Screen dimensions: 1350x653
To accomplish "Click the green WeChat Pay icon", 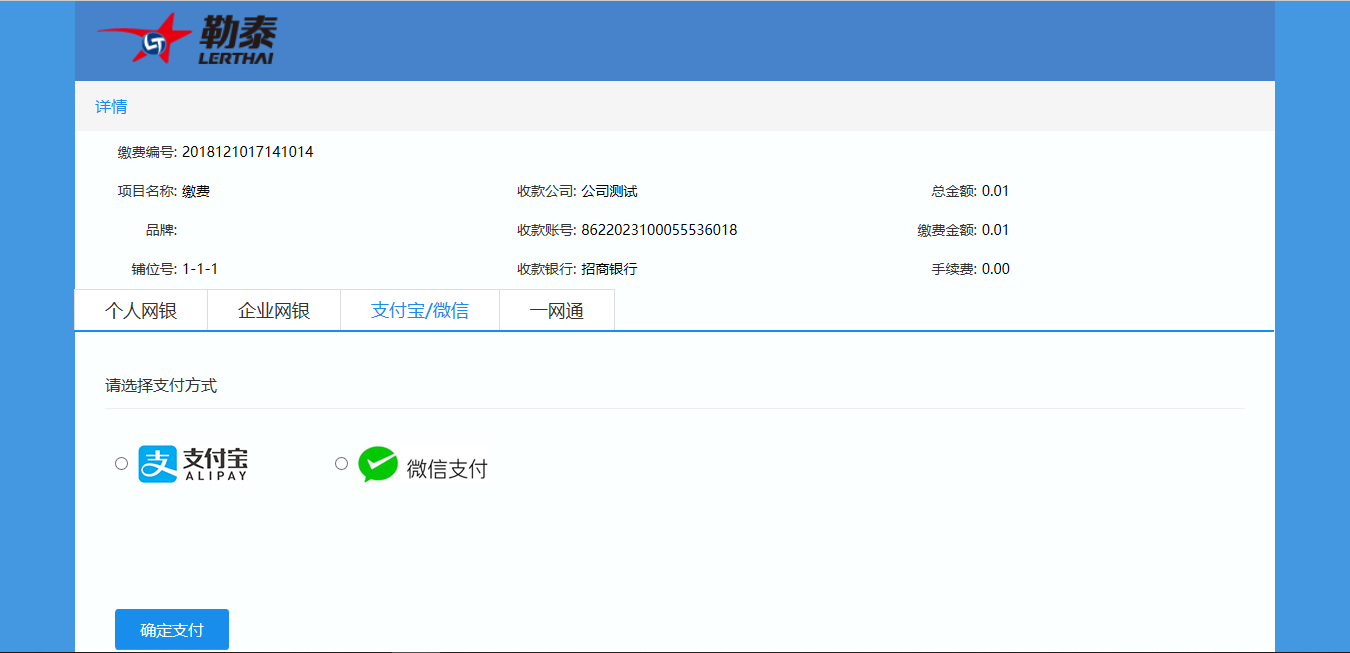I will click(x=378, y=464).
